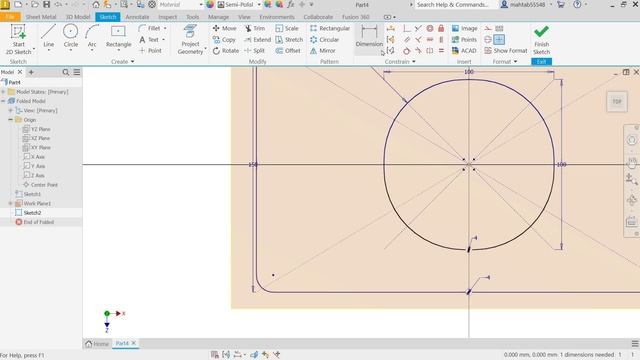Switch to 3D Model tab
Screen dimensions: 640x360
[78, 17]
